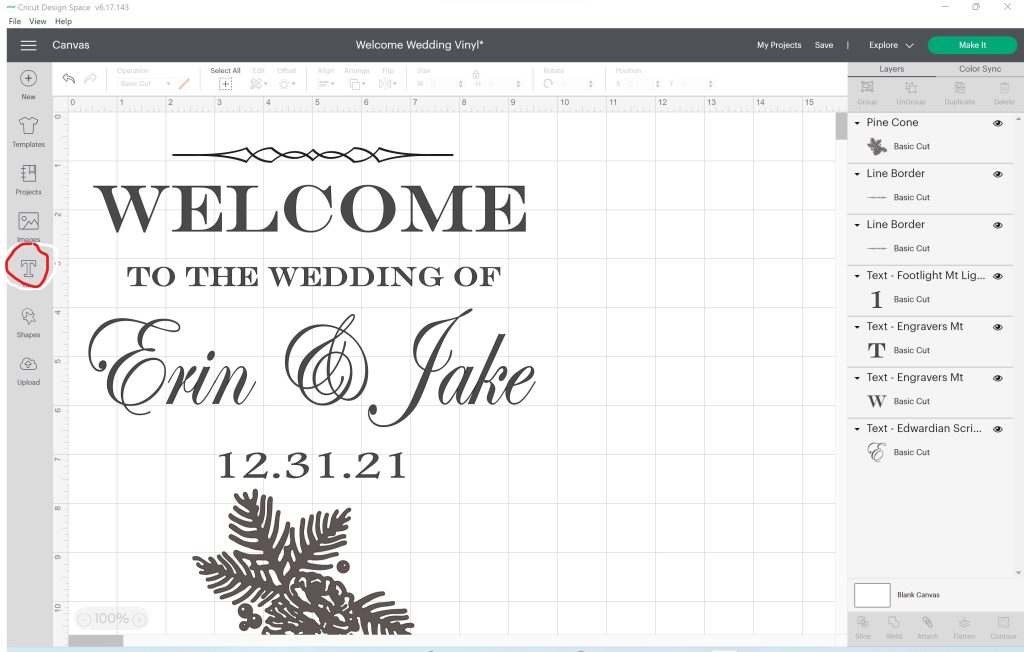This screenshot has width=1024, height=652.
Task: Open the Explore machine dropdown
Action: 891,45
